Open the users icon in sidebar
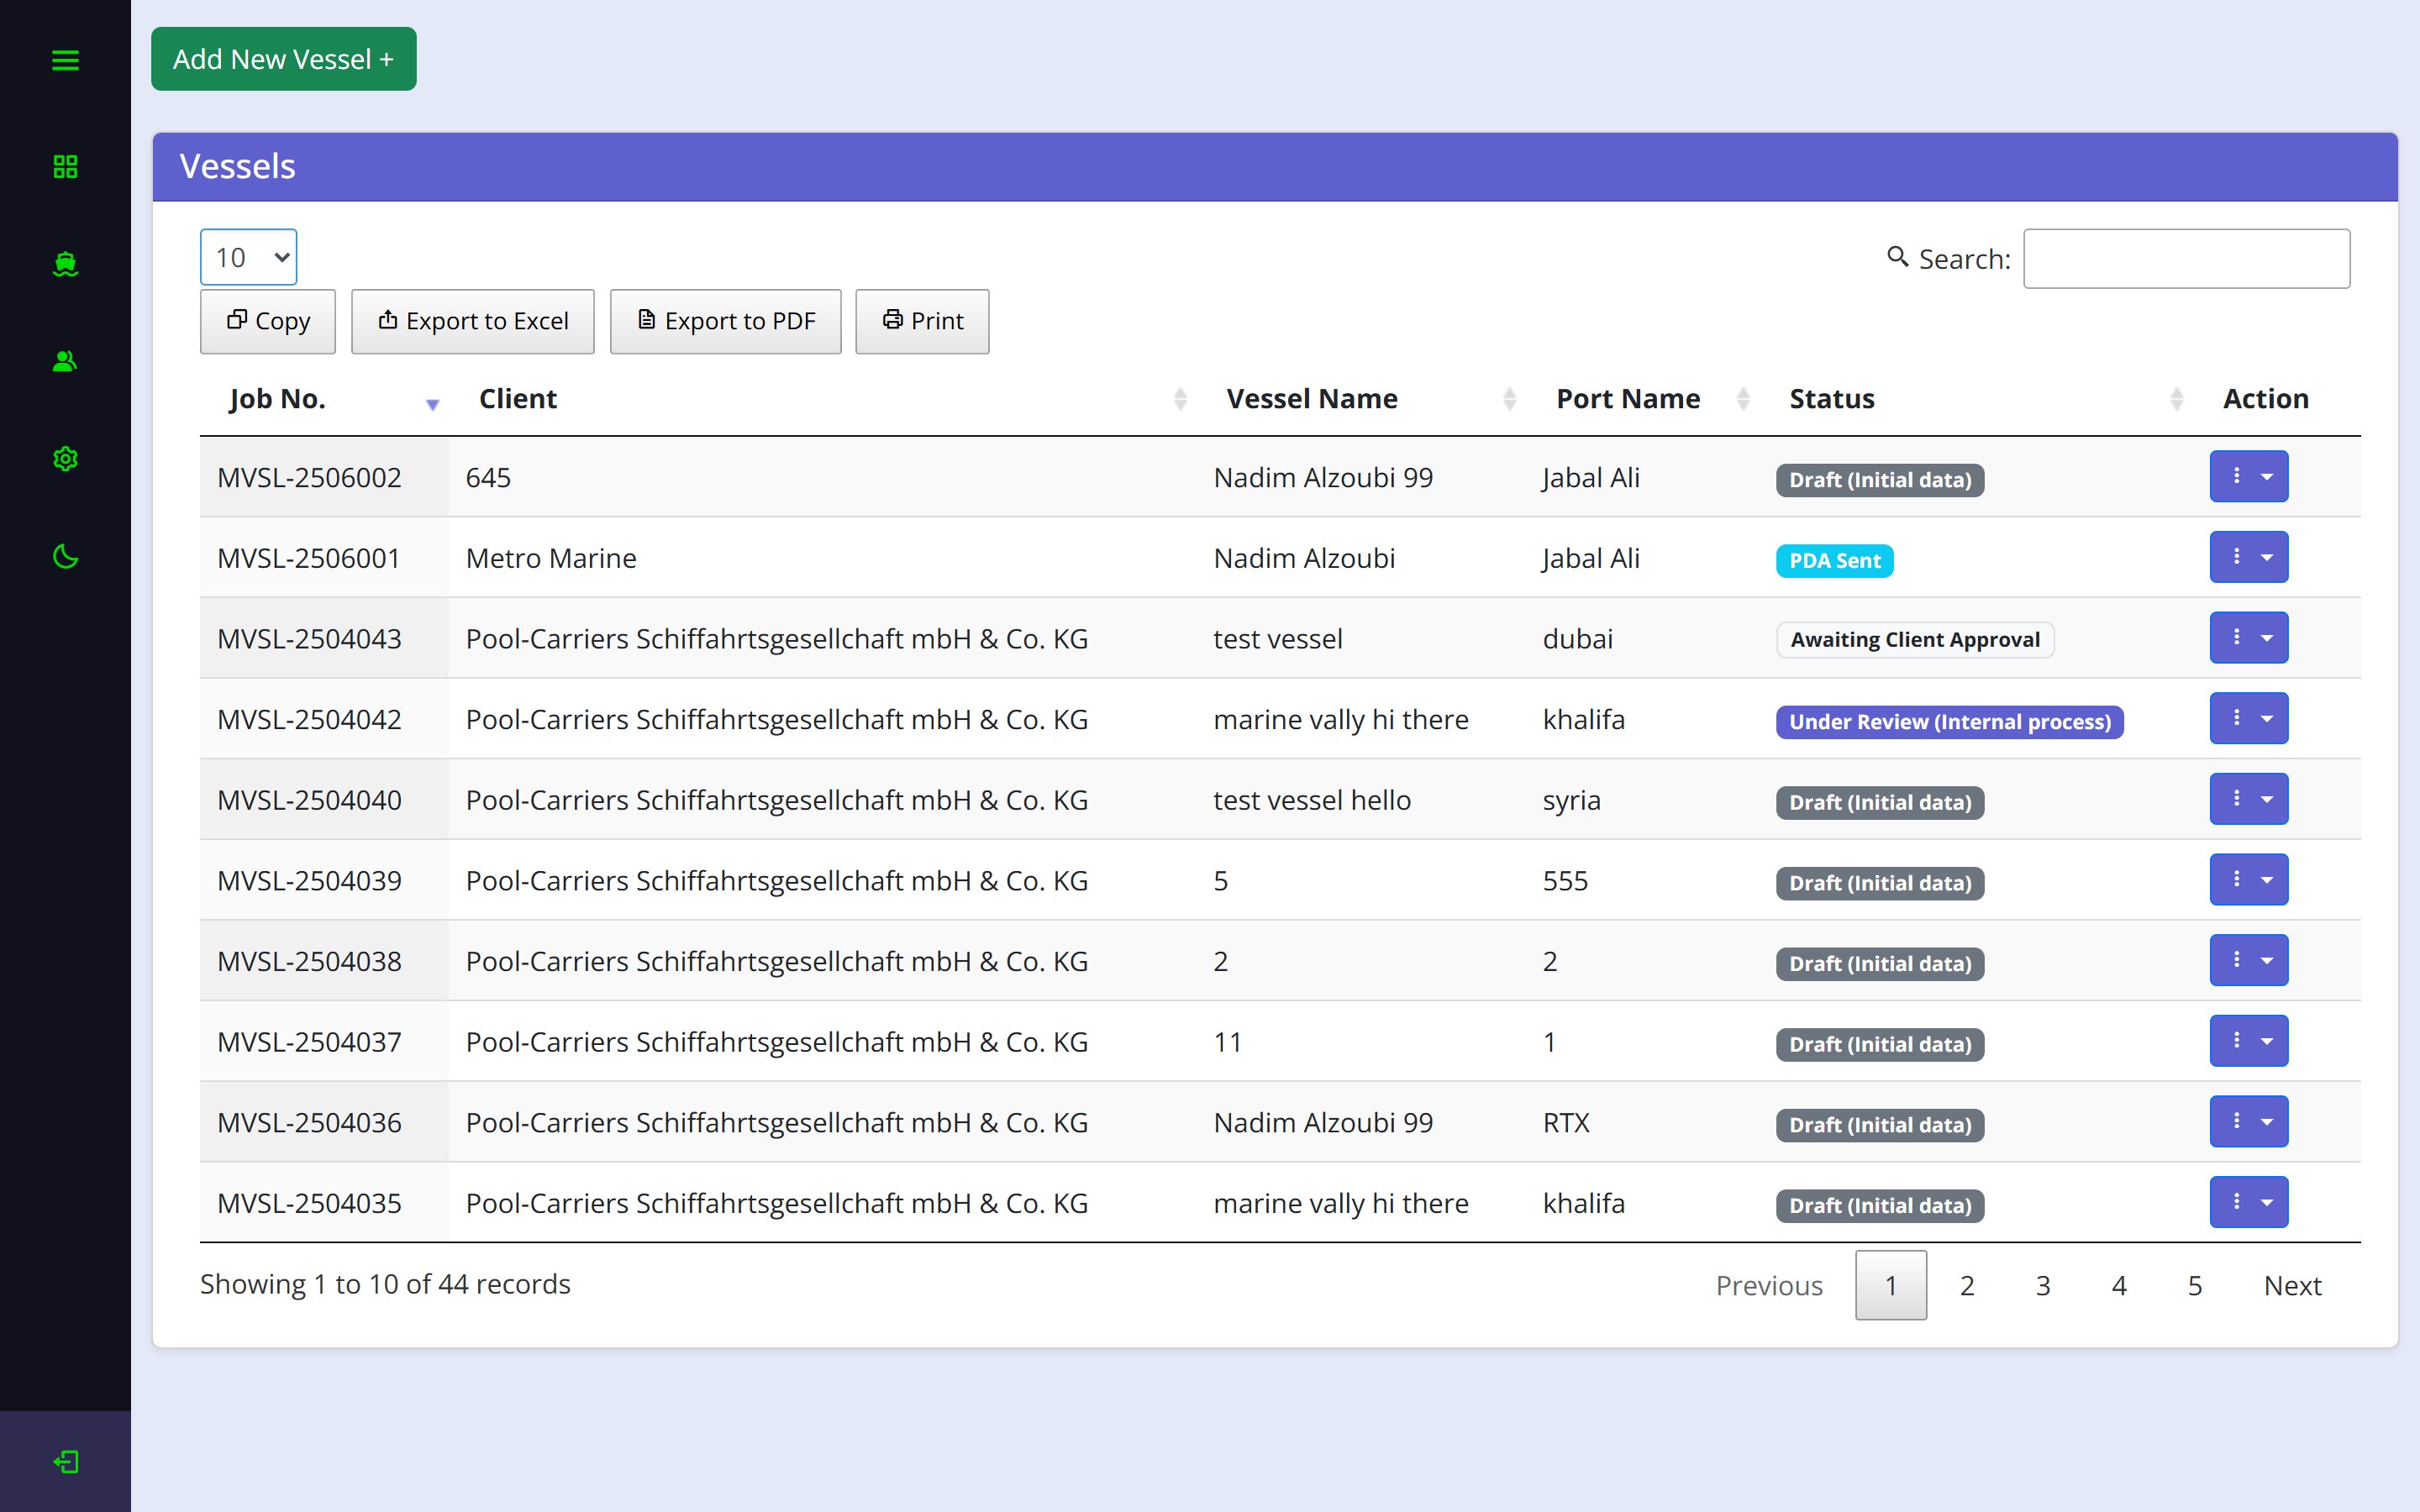The height and width of the screenshot is (1512, 2420). [65, 361]
